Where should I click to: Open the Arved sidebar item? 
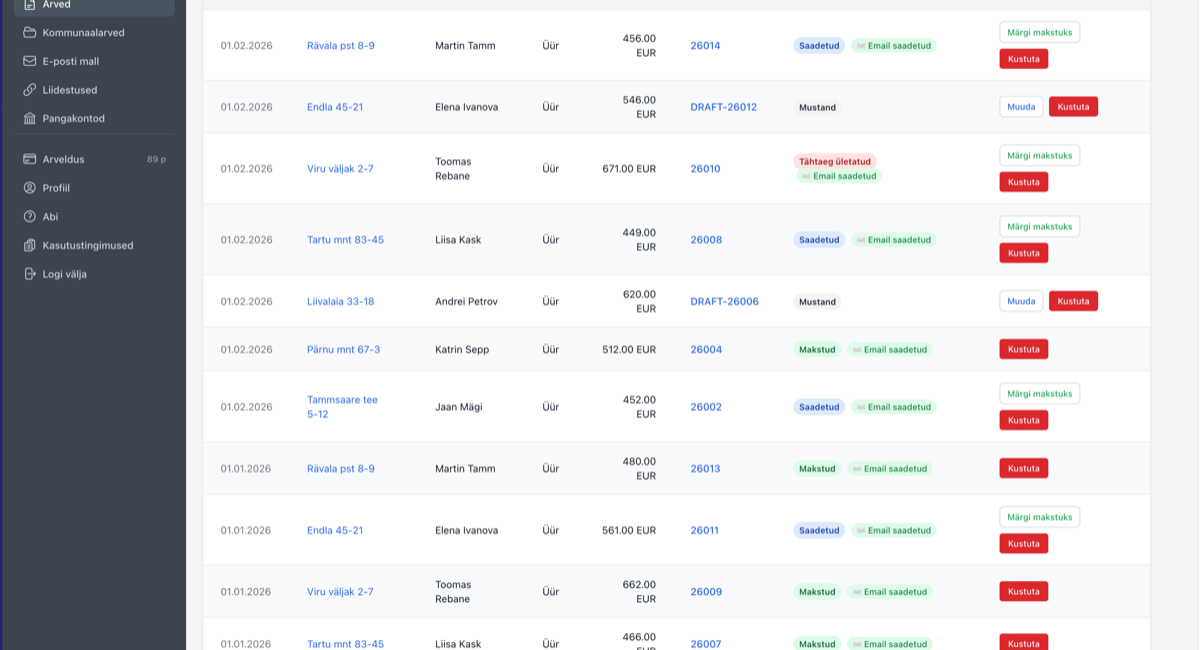[x=56, y=5]
